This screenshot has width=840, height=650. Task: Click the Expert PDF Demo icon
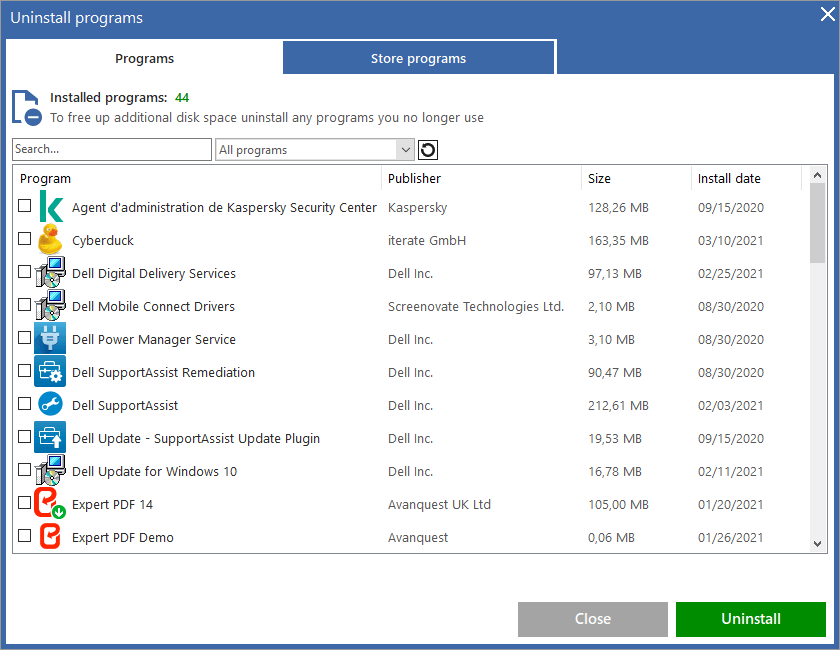tap(50, 536)
